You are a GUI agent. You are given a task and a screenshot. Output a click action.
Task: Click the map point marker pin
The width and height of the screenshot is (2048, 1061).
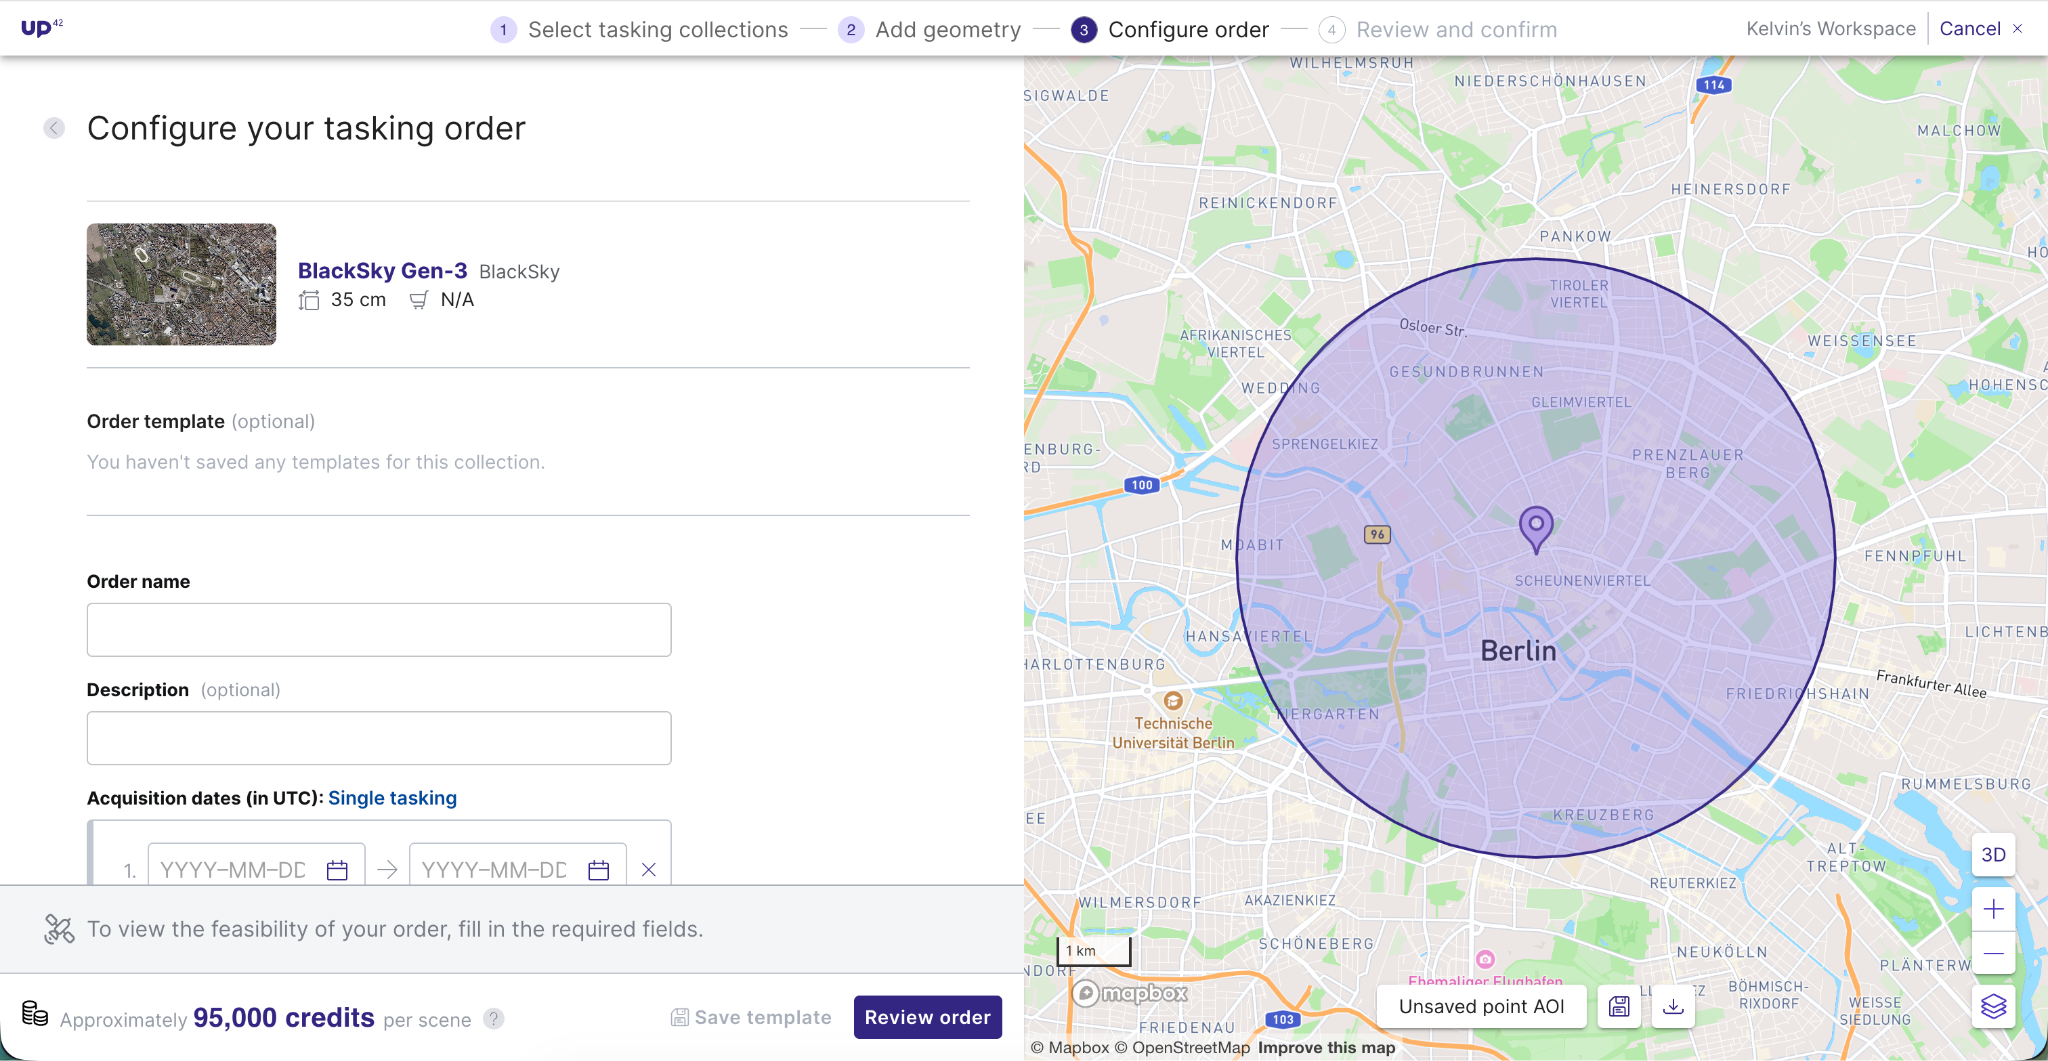(x=1536, y=529)
